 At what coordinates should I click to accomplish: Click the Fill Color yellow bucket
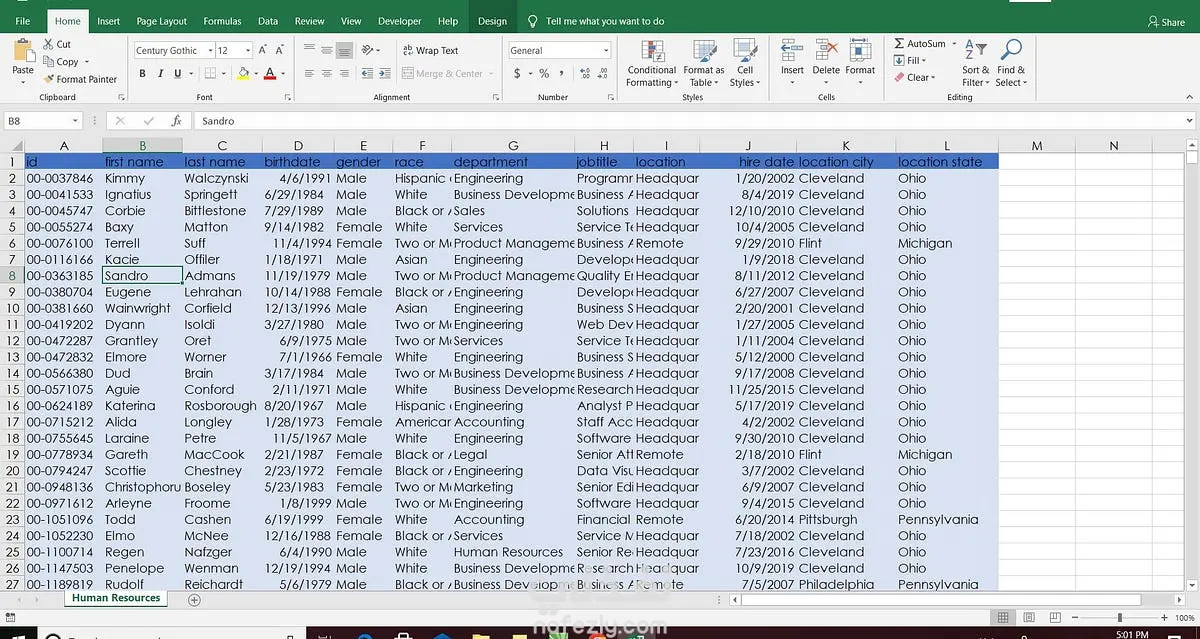243,74
